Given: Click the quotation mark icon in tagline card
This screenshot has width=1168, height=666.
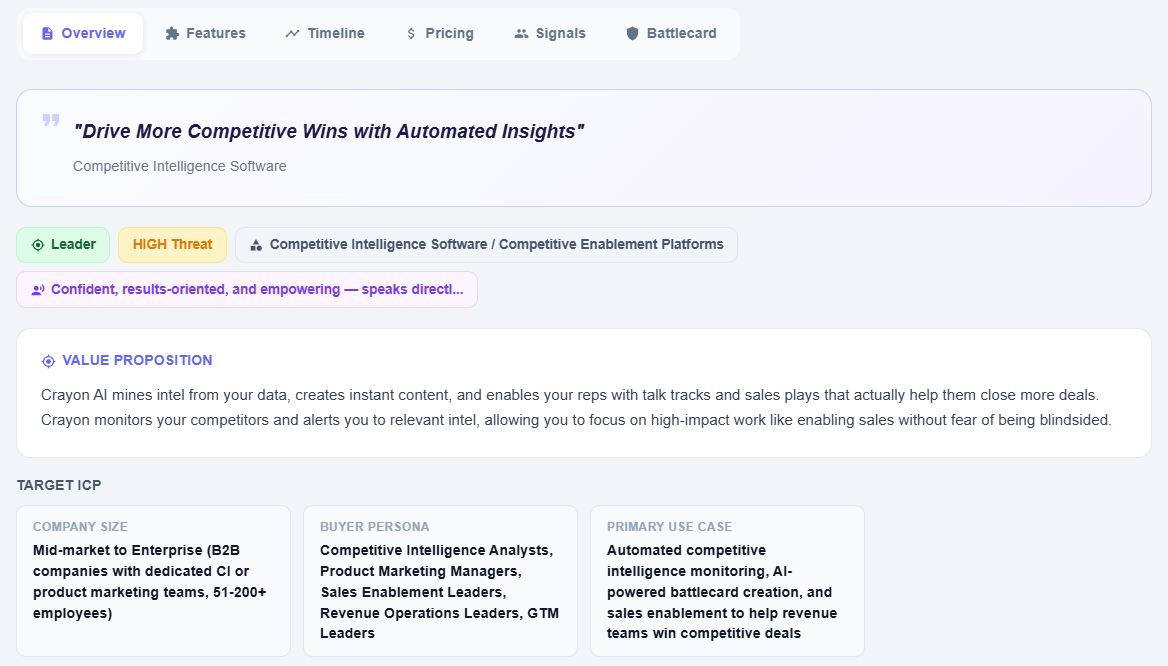Looking at the screenshot, I should pyautogui.click(x=51, y=121).
